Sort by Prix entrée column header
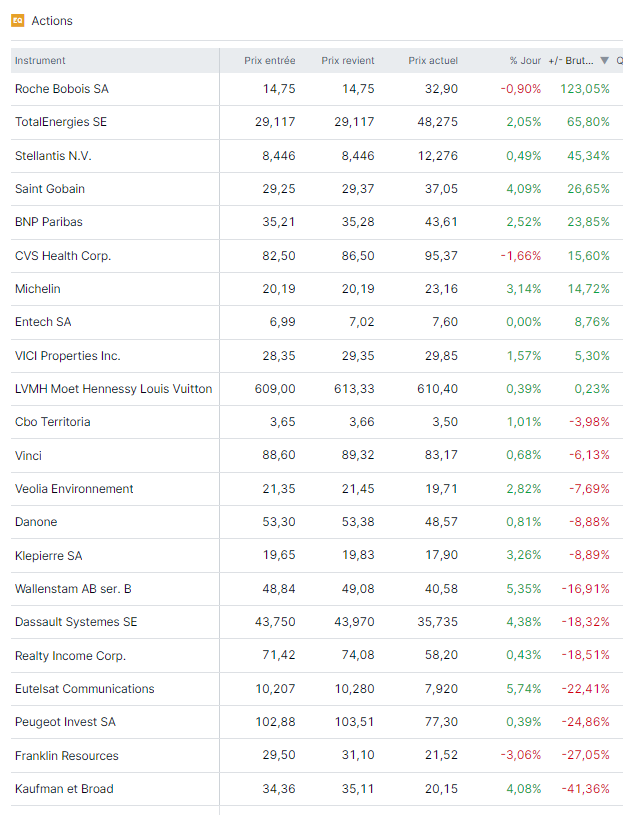Image resolution: width=623 pixels, height=815 pixels. pos(270,61)
